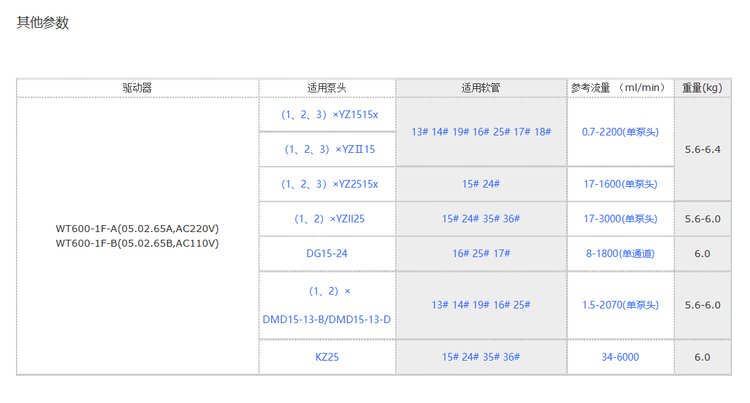
Task: Open the (1、2)×YZII25 pump head link
Action: (x=326, y=218)
